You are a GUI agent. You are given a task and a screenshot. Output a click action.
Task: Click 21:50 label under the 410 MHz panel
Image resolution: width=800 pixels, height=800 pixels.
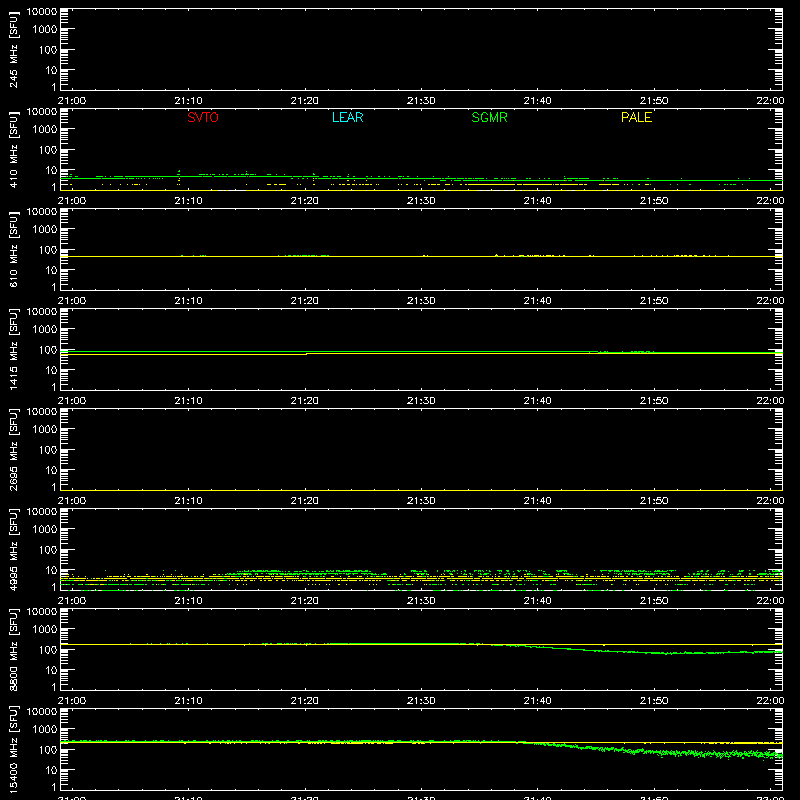(654, 201)
